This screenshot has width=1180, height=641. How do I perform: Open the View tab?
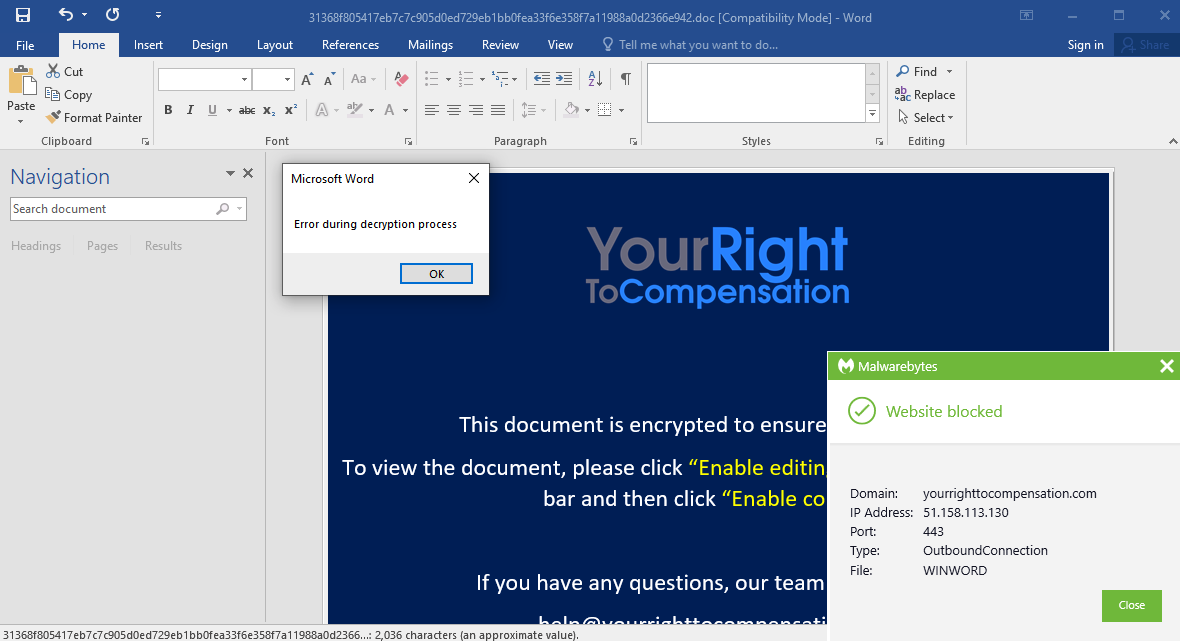pos(560,45)
